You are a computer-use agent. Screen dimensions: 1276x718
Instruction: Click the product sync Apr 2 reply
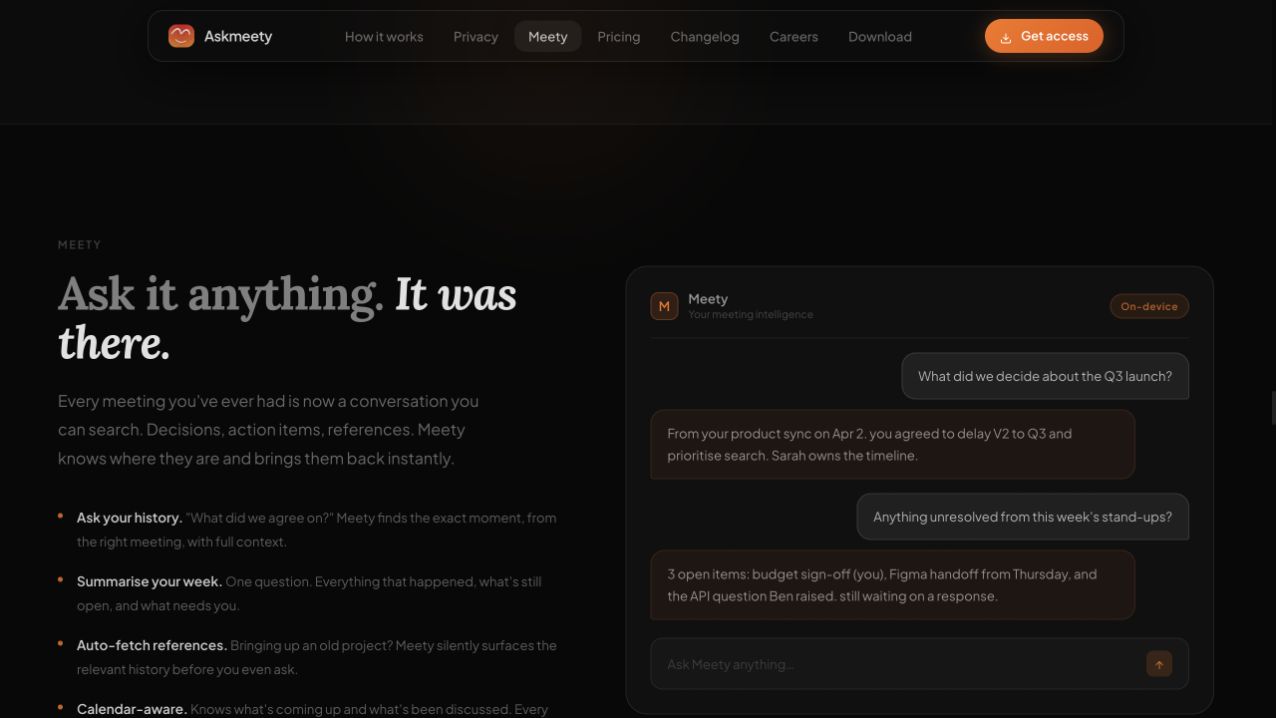pos(893,444)
